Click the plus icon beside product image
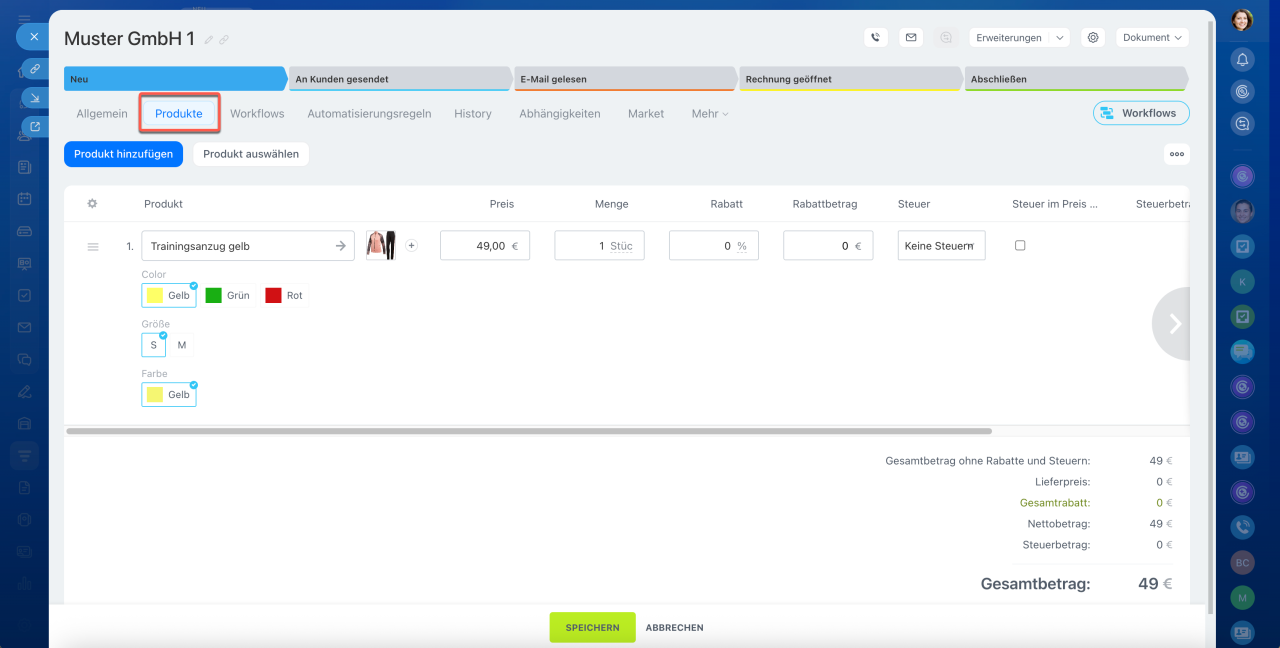The image size is (1280, 648). pyautogui.click(x=411, y=245)
